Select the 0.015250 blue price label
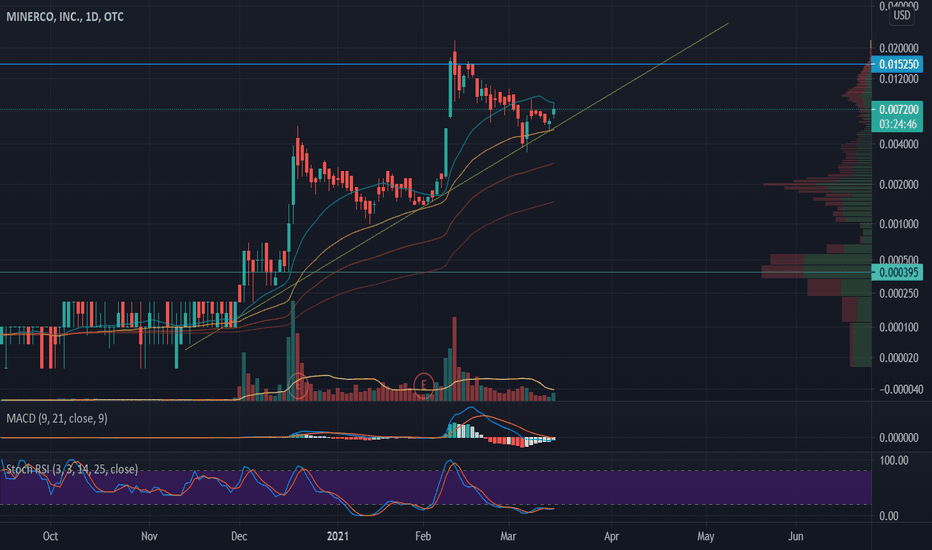The image size is (932, 550). click(x=898, y=64)
